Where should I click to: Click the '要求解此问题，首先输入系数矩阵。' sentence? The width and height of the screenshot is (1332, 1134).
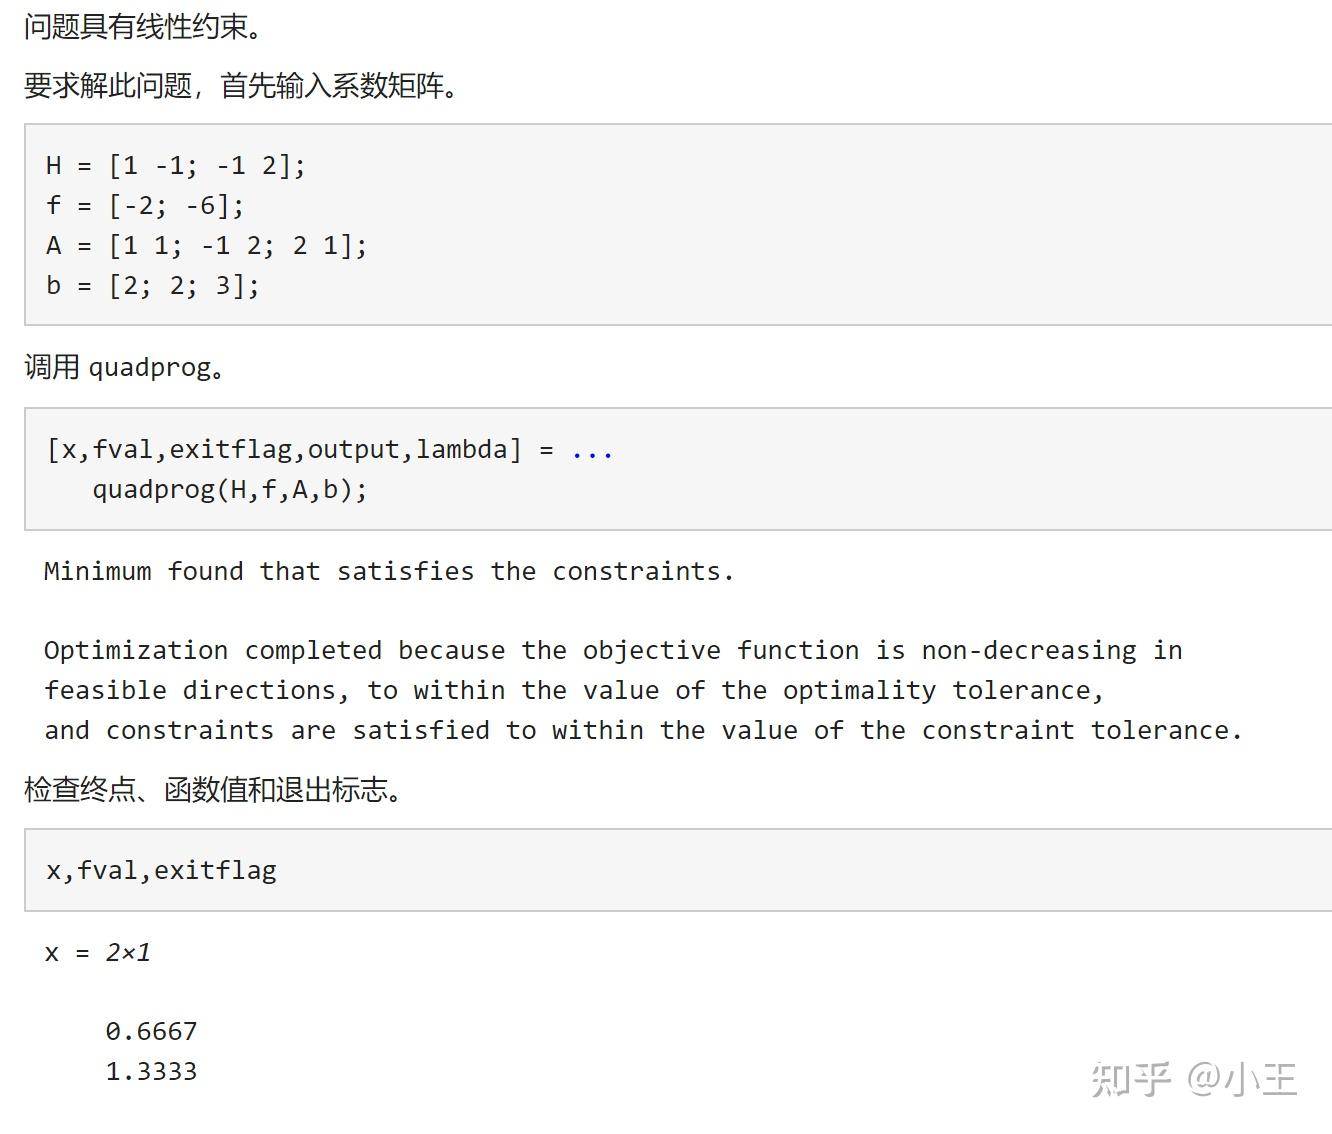[x=241, y=86]
